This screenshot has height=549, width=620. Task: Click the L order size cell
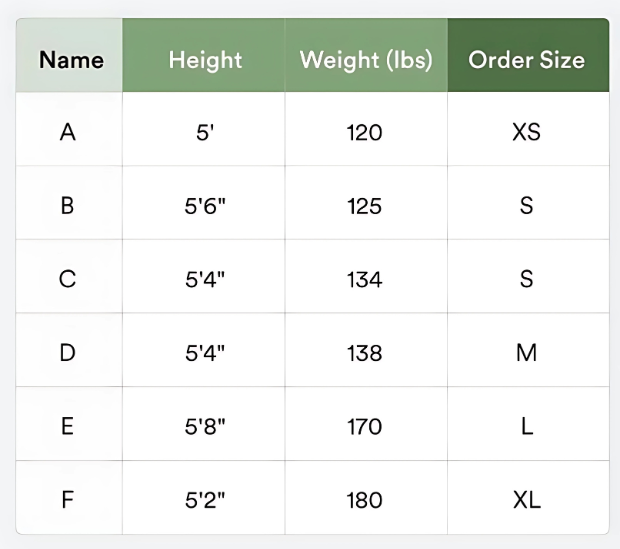[x=526, y=427]
